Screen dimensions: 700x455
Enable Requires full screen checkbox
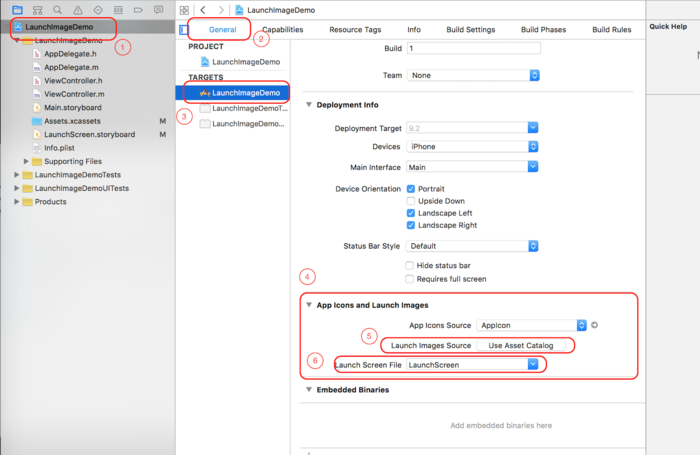click(x=409, y=279)
